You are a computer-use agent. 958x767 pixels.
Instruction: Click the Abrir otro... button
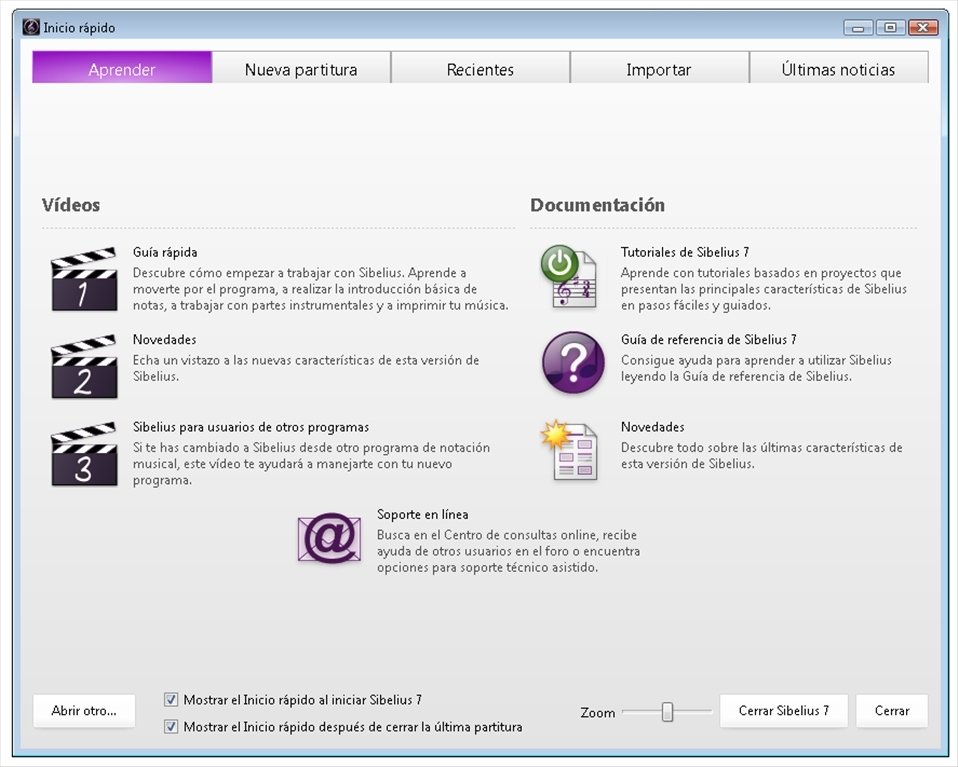point(84,711)
